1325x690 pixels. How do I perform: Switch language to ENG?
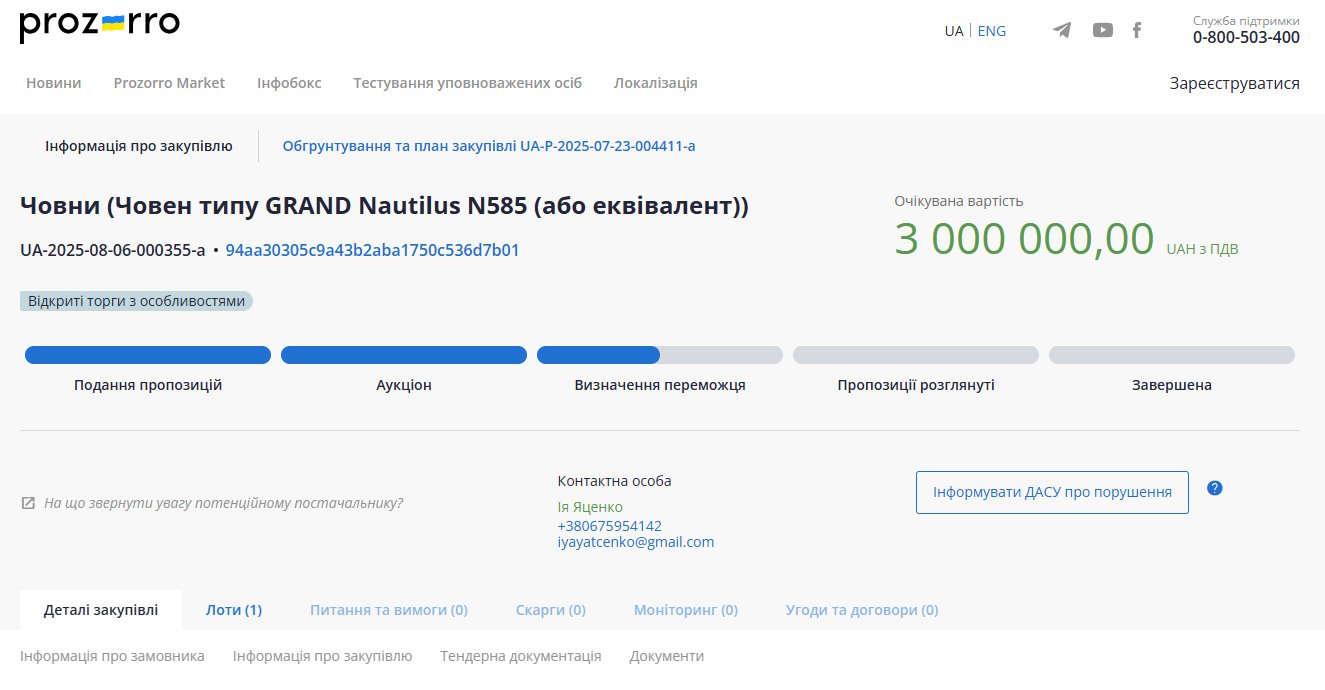(x=991, y=31)
